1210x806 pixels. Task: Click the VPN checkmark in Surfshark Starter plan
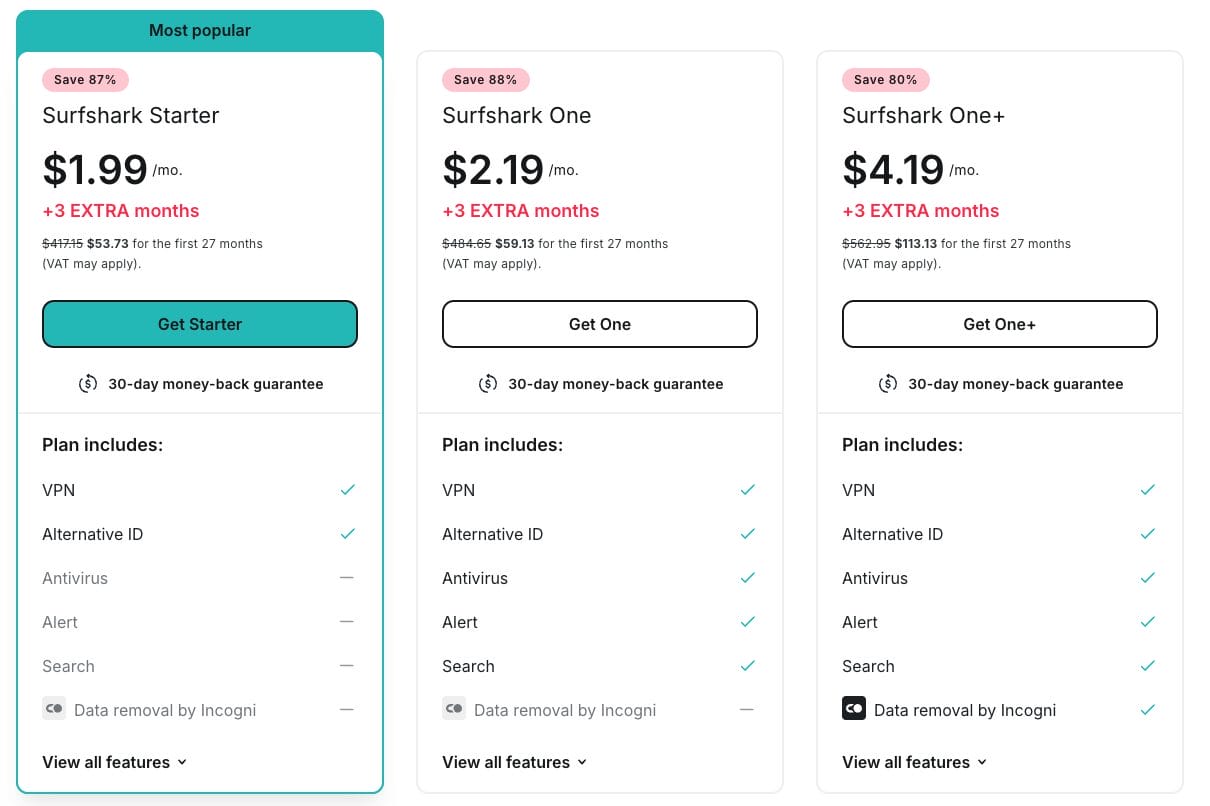pyautogui.click(x=347, y=489)
